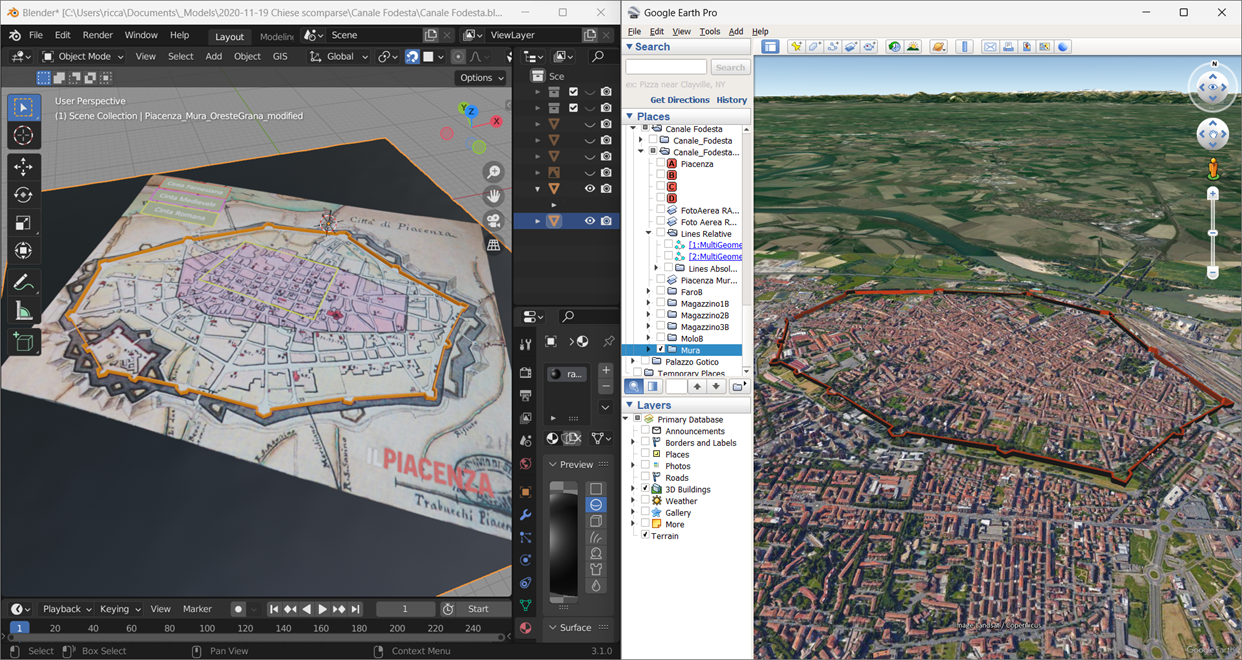The image size is (1242, 660).
Task: Click zoom in plus on Google Earth slider
Action: tap(1212, 194)
